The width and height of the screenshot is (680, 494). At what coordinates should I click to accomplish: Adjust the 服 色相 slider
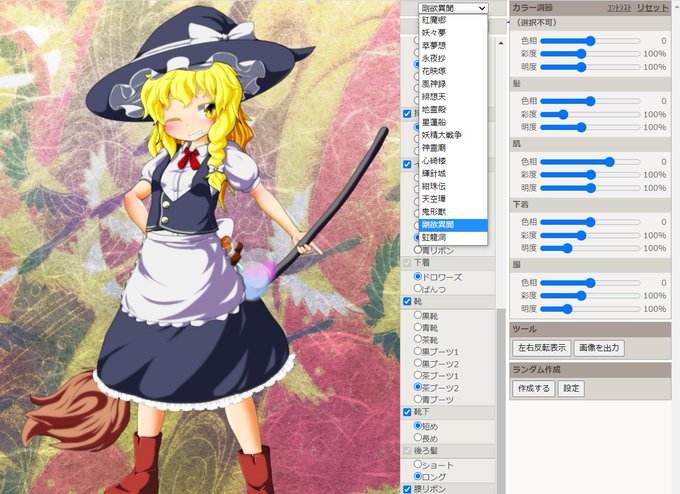[590, 283]
